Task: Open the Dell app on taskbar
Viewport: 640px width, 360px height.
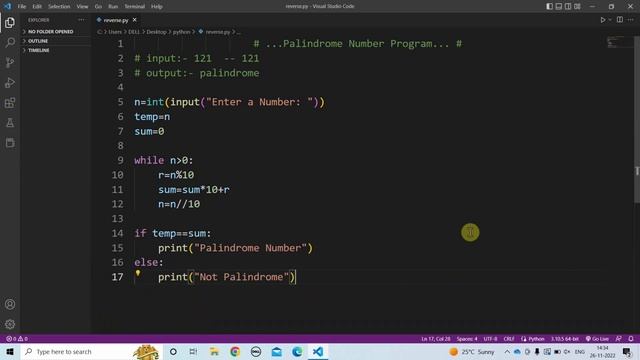Action: pos(256,351)
